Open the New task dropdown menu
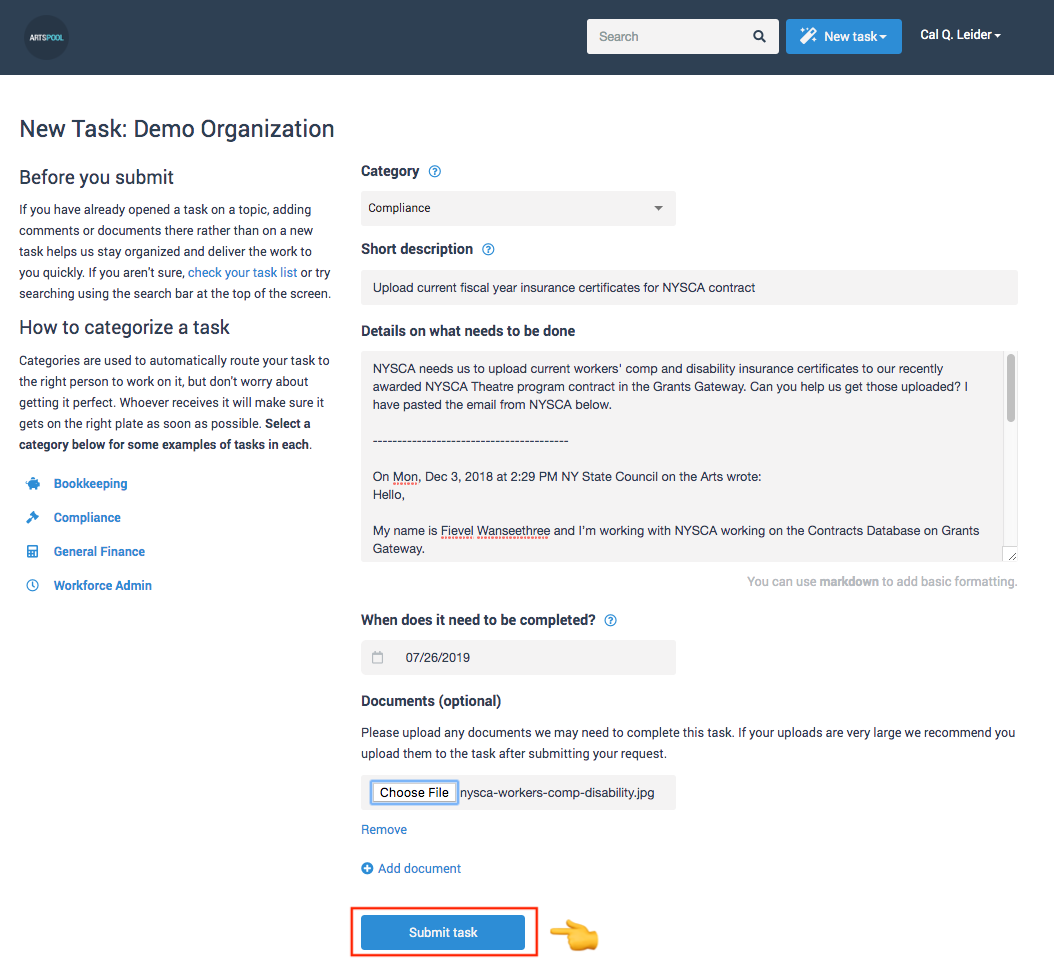 tap(844, 36)
